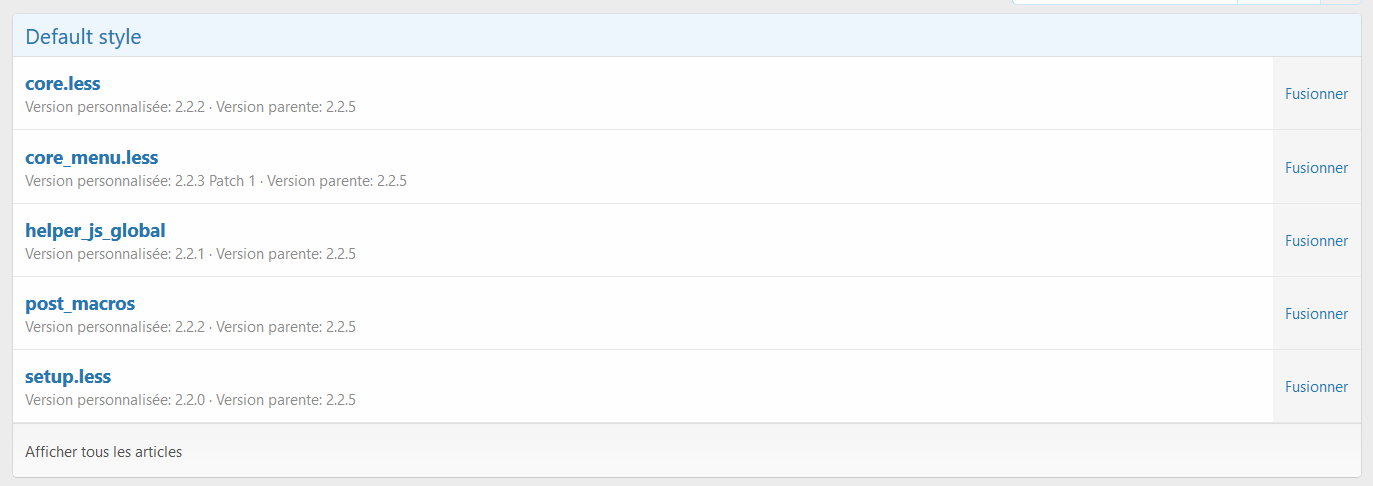Click the custom version 2.2.2 text under core.less
The image size is (1373, 486).
click(189, 107)
